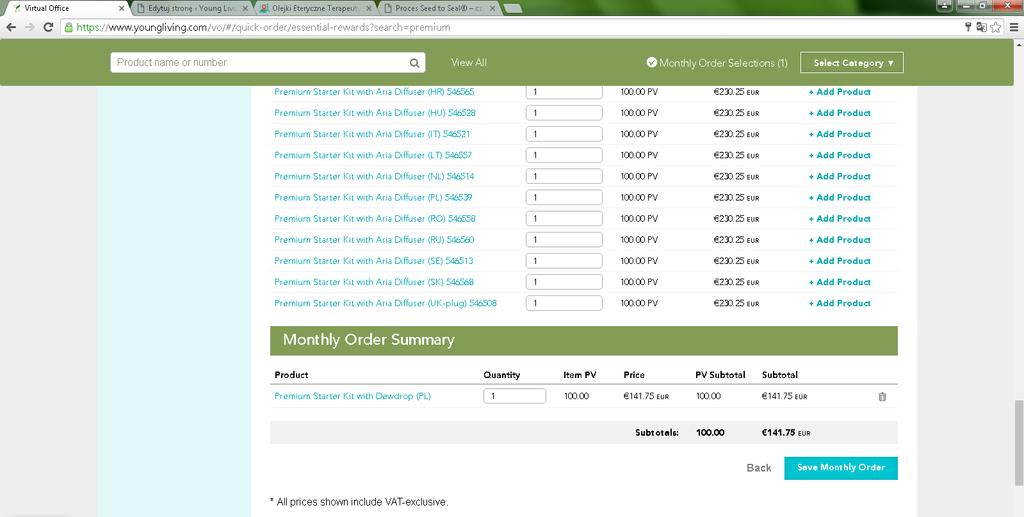1024x517 pixels.
Task: Edit quantity for Aria Diffuser (PL)
Action: click(x=564, y=197)
